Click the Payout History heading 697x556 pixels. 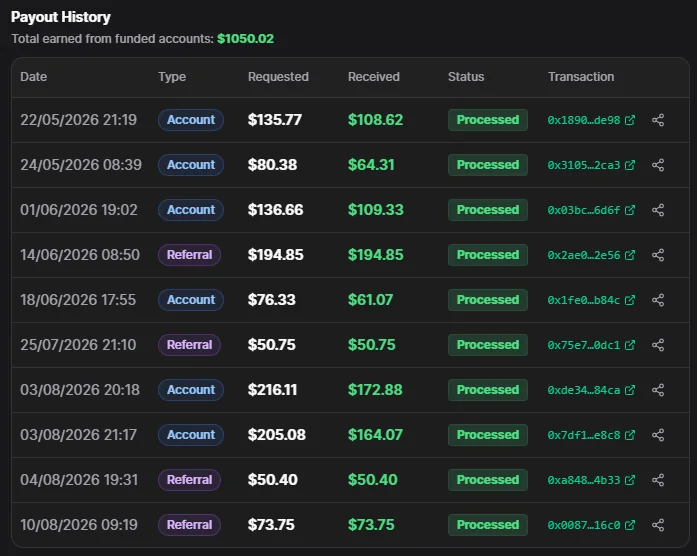click(x=60, y=17)
